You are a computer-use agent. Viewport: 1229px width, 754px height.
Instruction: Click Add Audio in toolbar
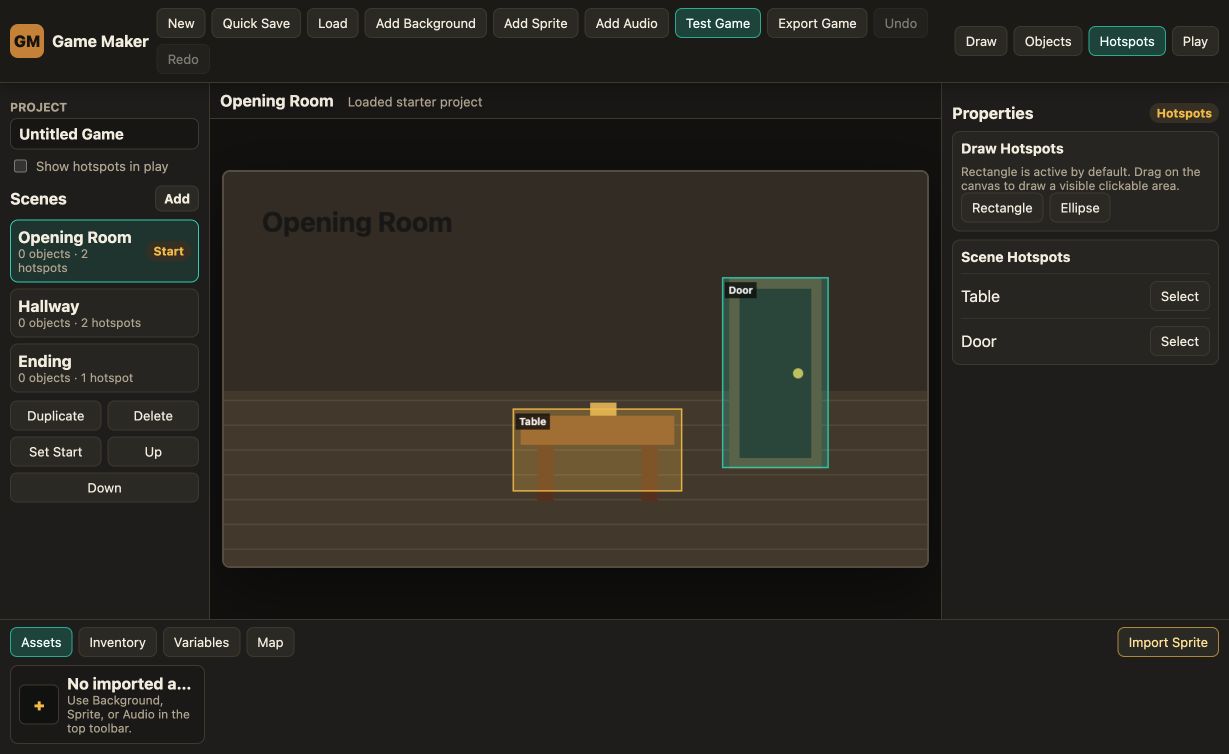[627, 23]
